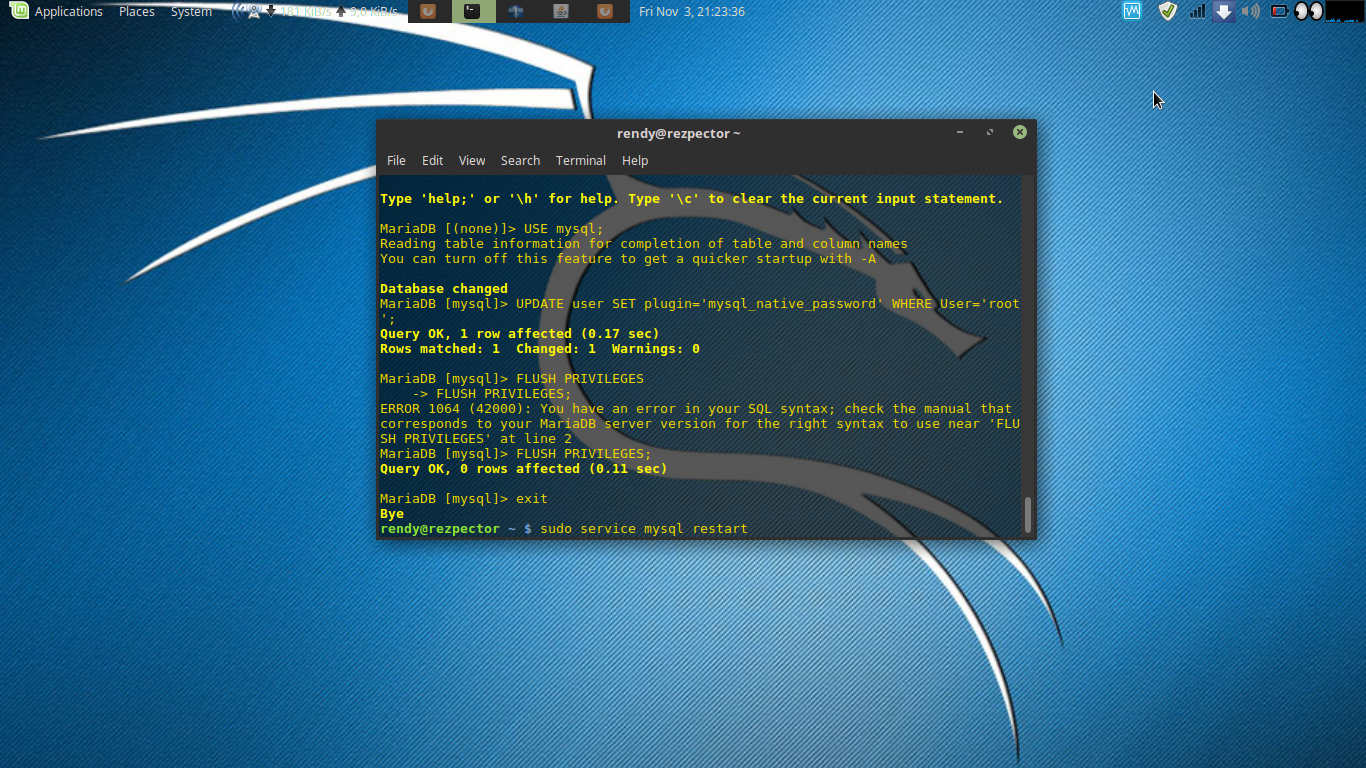Check the battery status indicator
Image resolution: width=1366 pixels, height=768 pixels.
click(x=1279, y=11)
